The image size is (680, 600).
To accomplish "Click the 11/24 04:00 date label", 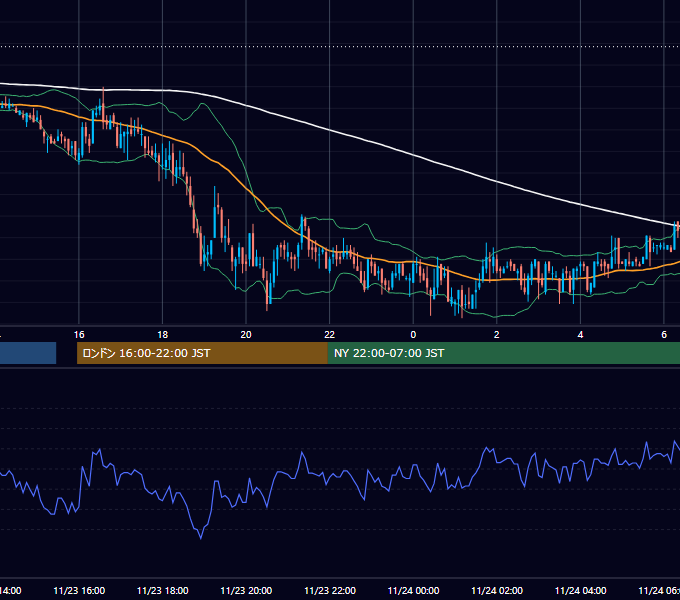I will [581, 590].
